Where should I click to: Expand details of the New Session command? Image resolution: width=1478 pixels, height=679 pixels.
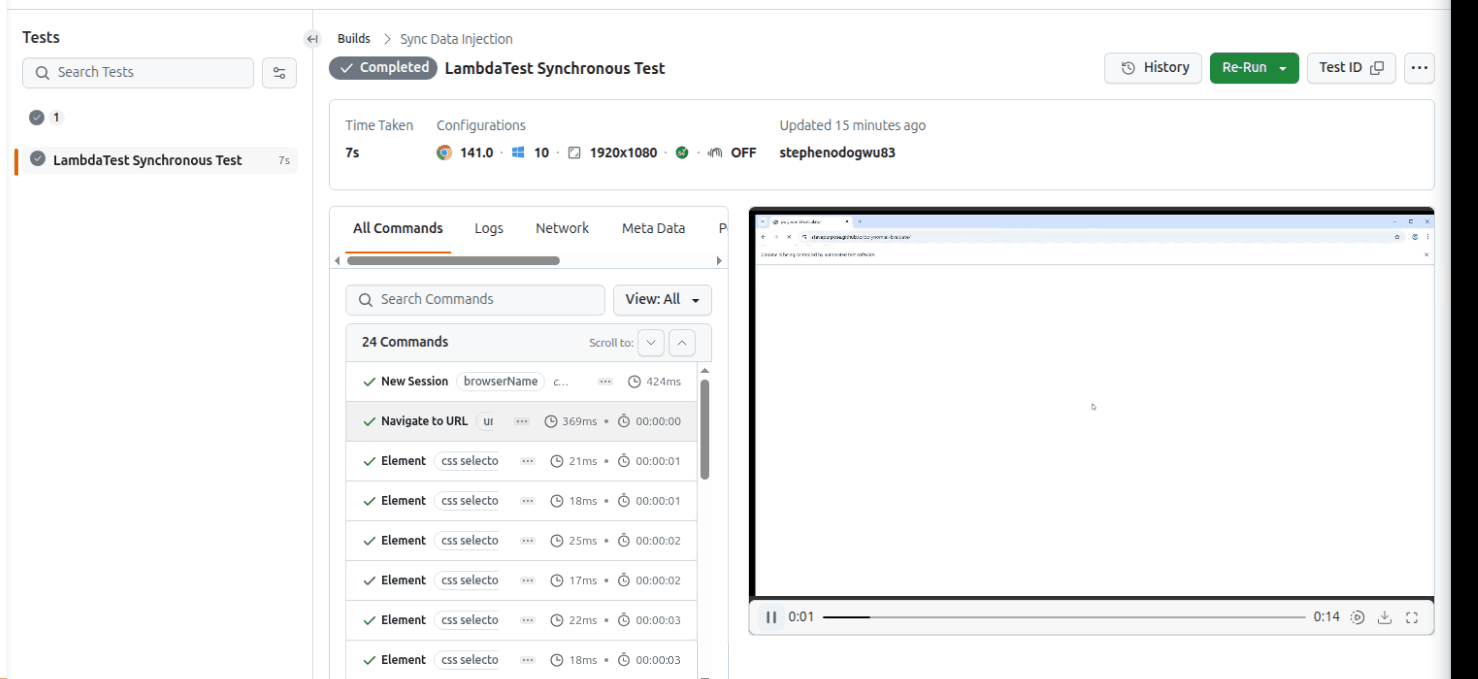[605, 381]
